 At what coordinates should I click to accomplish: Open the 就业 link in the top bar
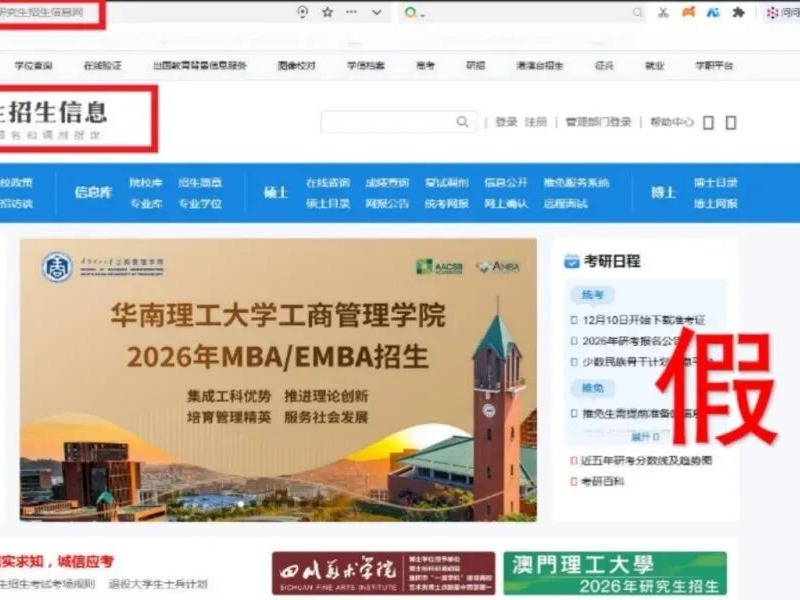[x=655, y=65]
